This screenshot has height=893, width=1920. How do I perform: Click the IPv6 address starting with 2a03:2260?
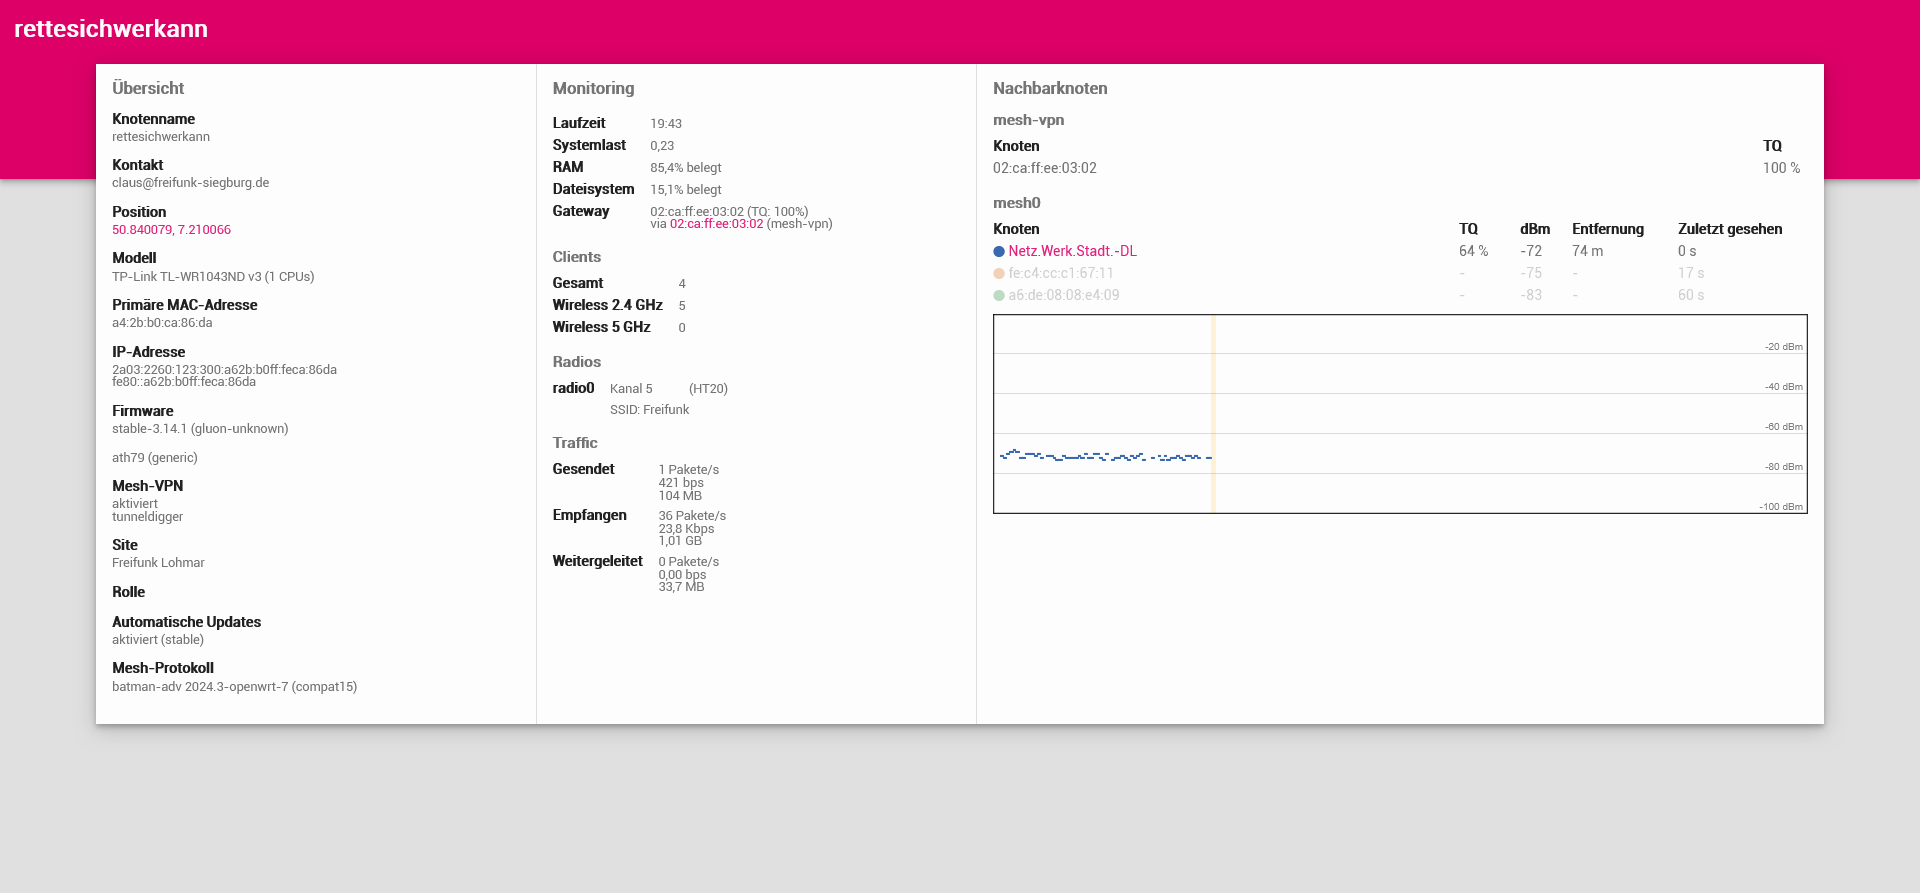coord(224,370)
